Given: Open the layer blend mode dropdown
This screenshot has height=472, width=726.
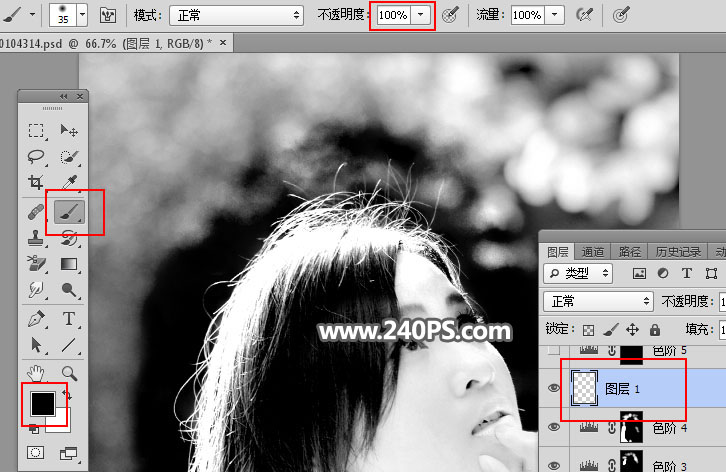Looking at the screenshot, I should 598,302.
